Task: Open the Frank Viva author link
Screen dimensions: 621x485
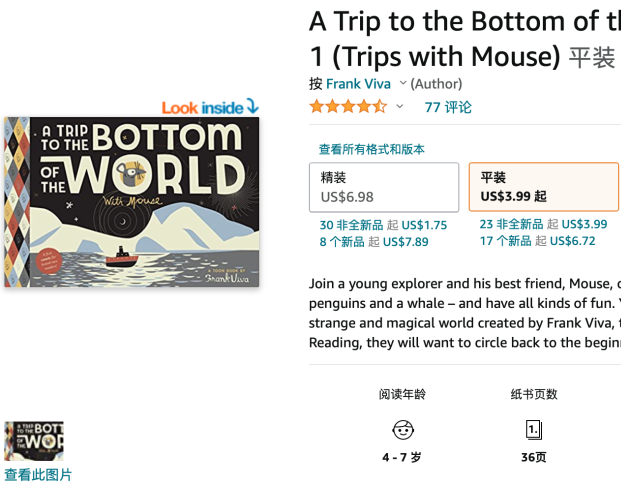Action: tap(357, 83)
